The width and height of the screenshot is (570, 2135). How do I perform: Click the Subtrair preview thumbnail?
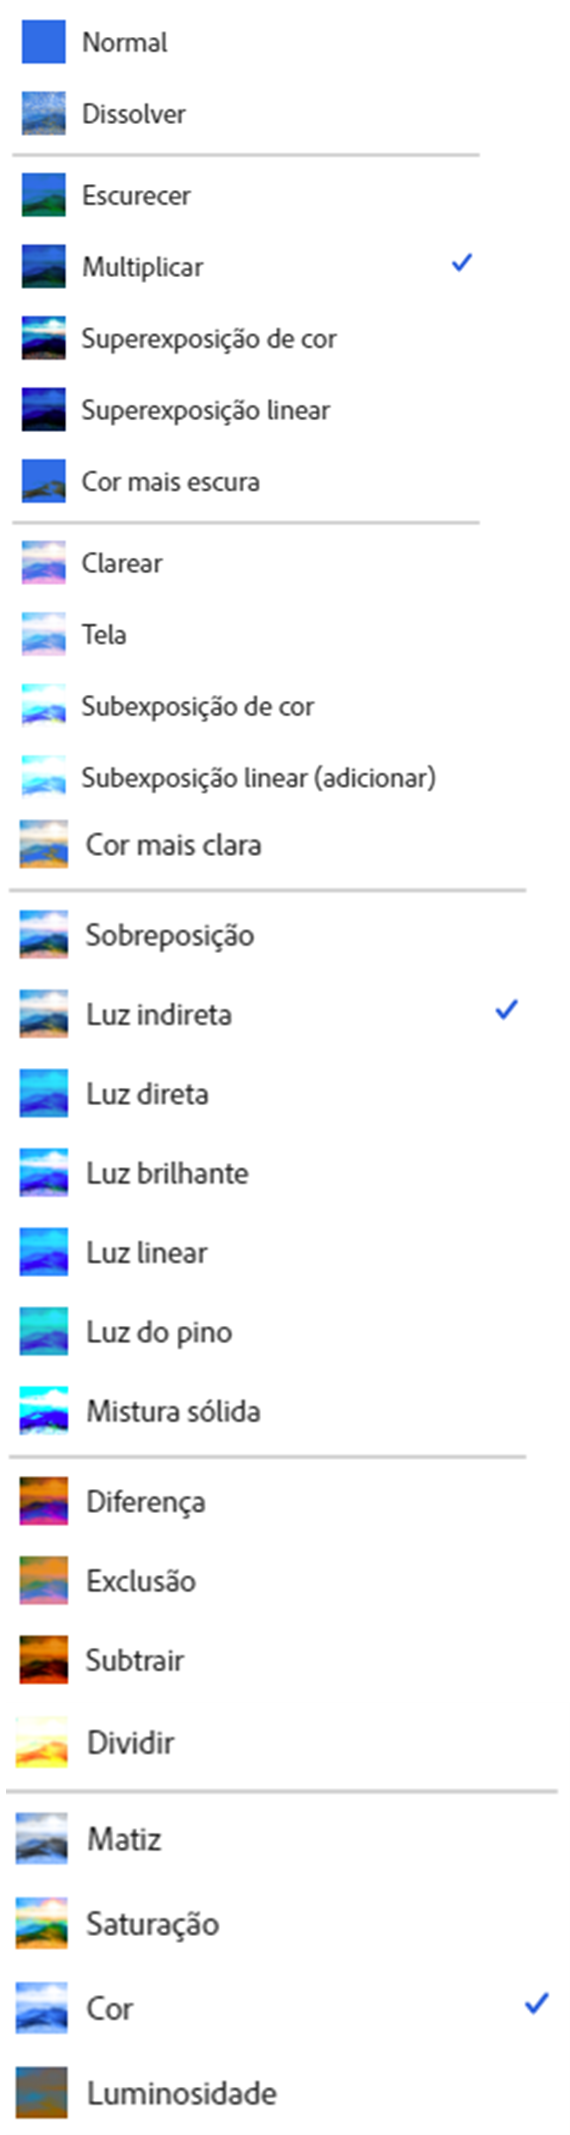pyautogui.click(x=44, y=1660)
